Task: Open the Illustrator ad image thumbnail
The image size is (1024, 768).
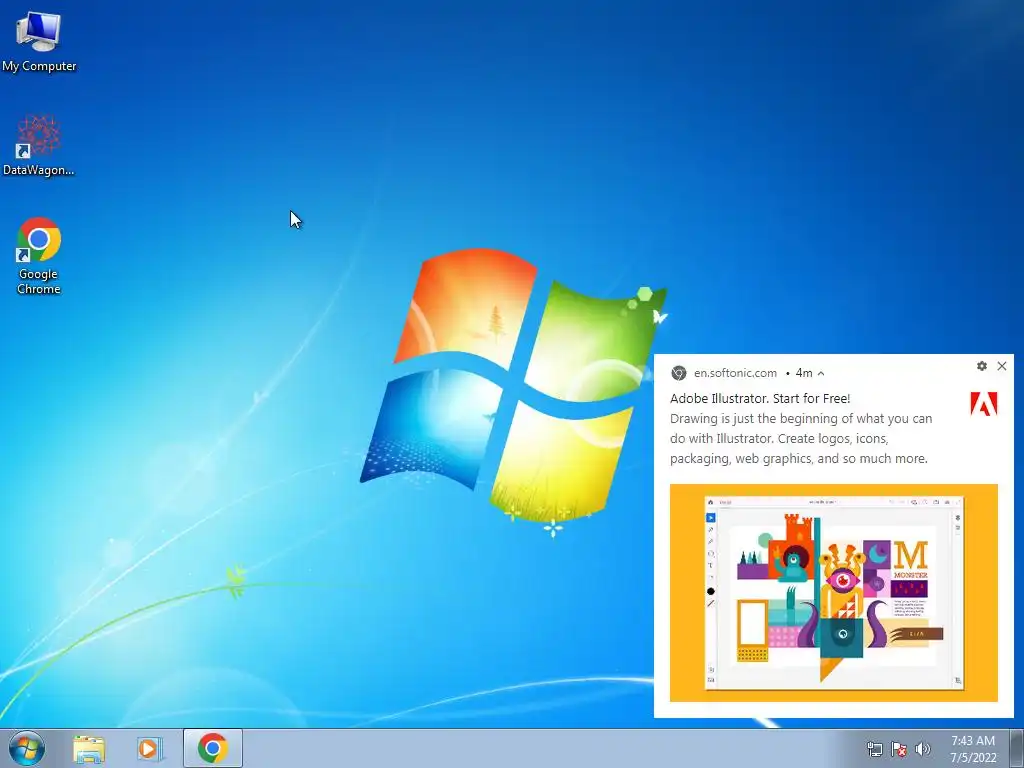Action: pos(833,593)
